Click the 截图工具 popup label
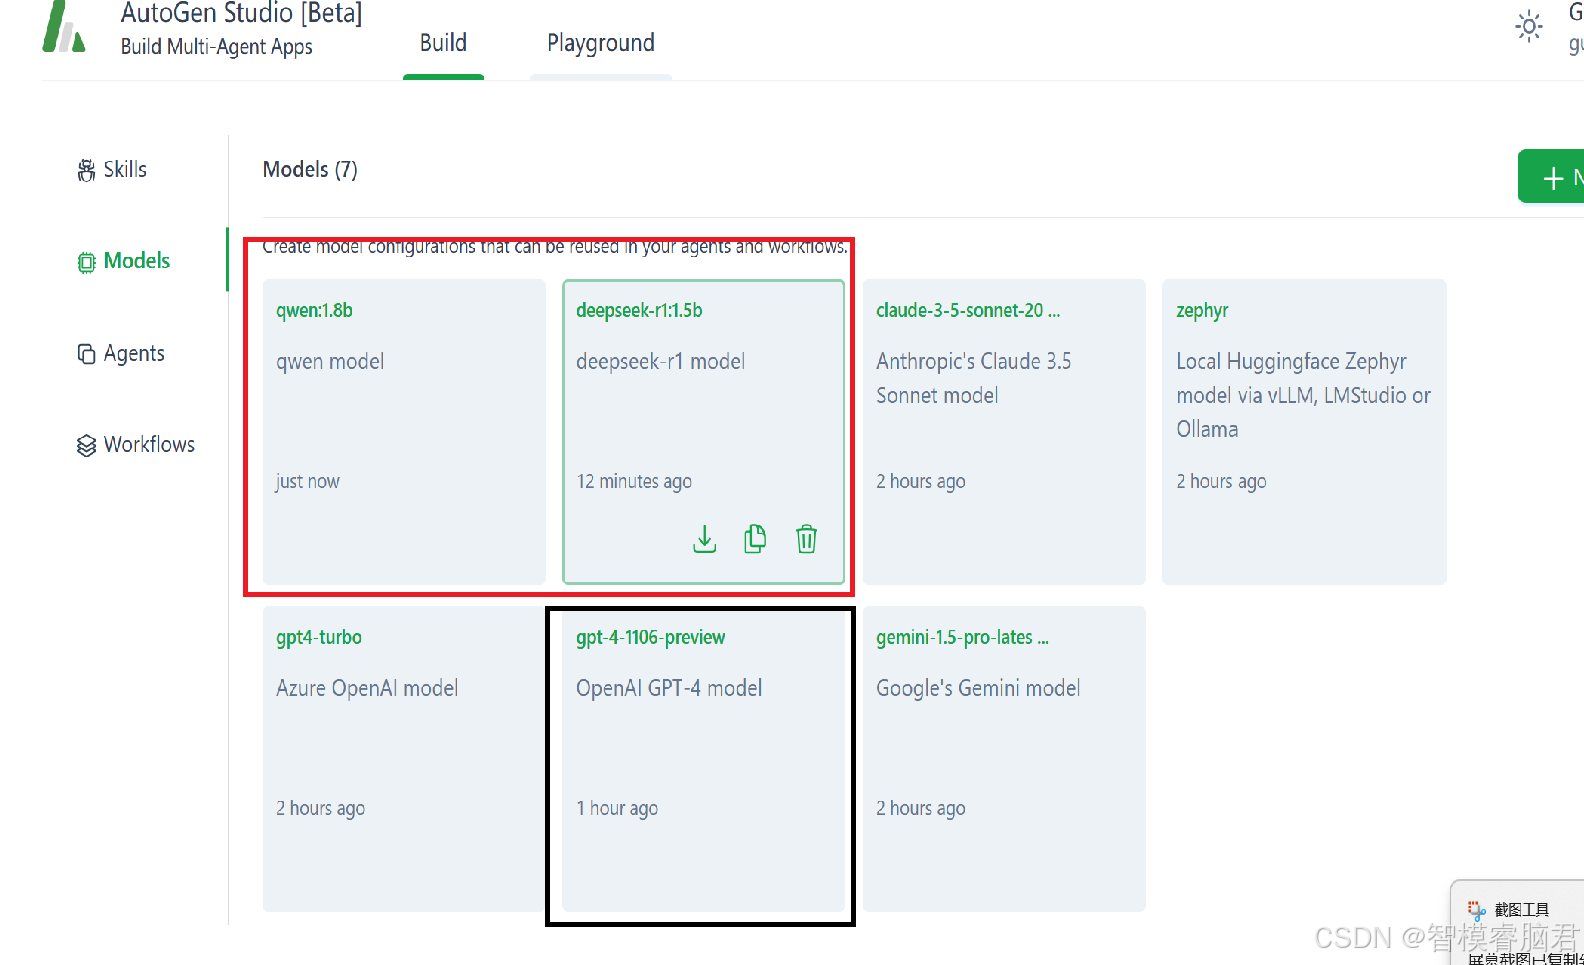This screenshot has height=965, width=1584. tap(1522, 910)
